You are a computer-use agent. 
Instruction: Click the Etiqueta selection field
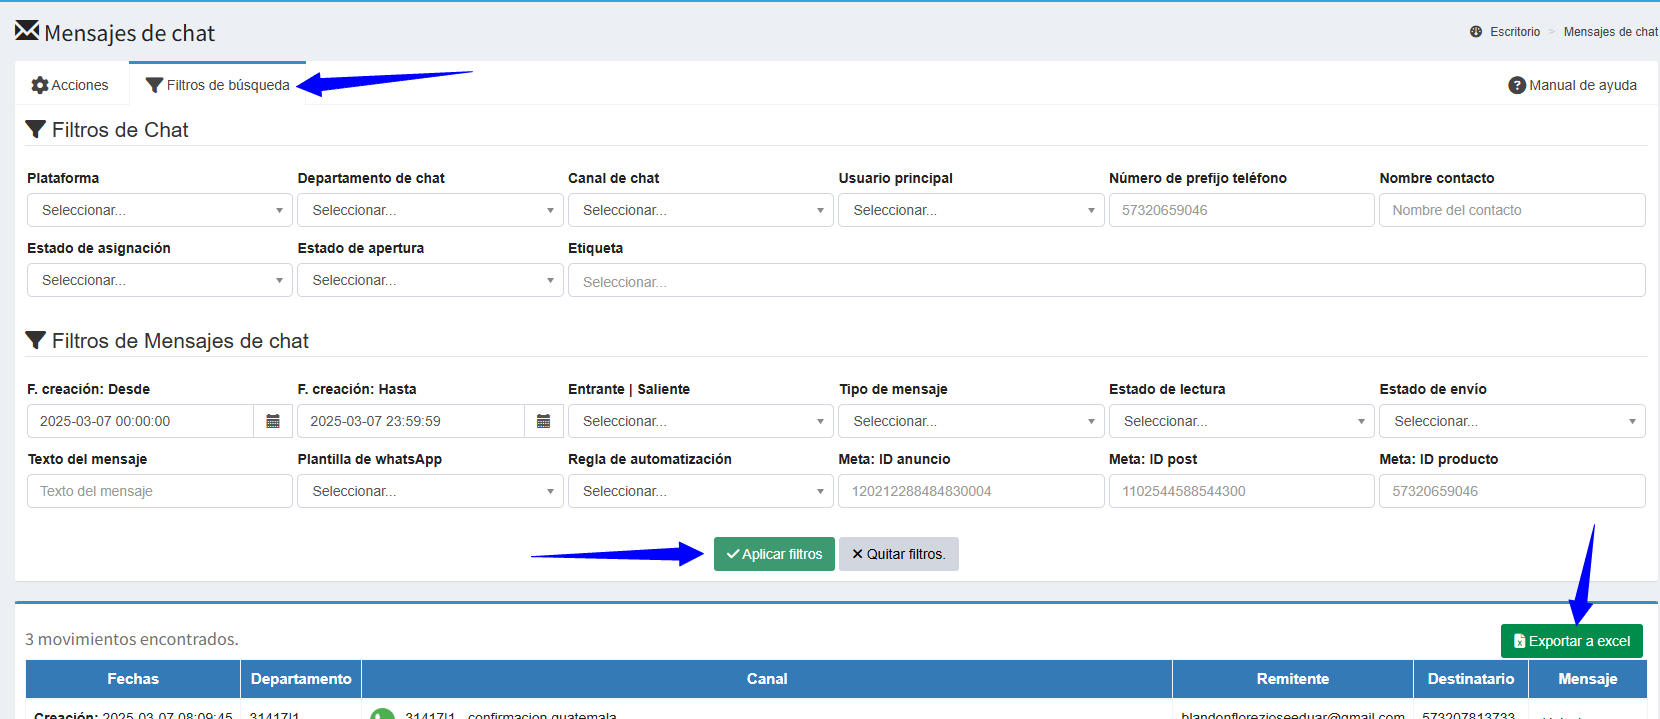coord(1107,281)
